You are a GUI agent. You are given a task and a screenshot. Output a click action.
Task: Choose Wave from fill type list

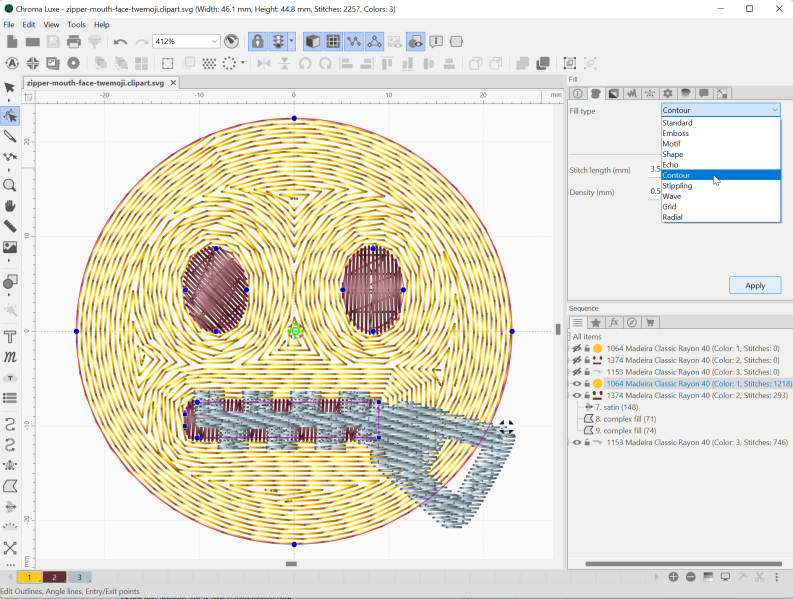[x=721, y=196]
